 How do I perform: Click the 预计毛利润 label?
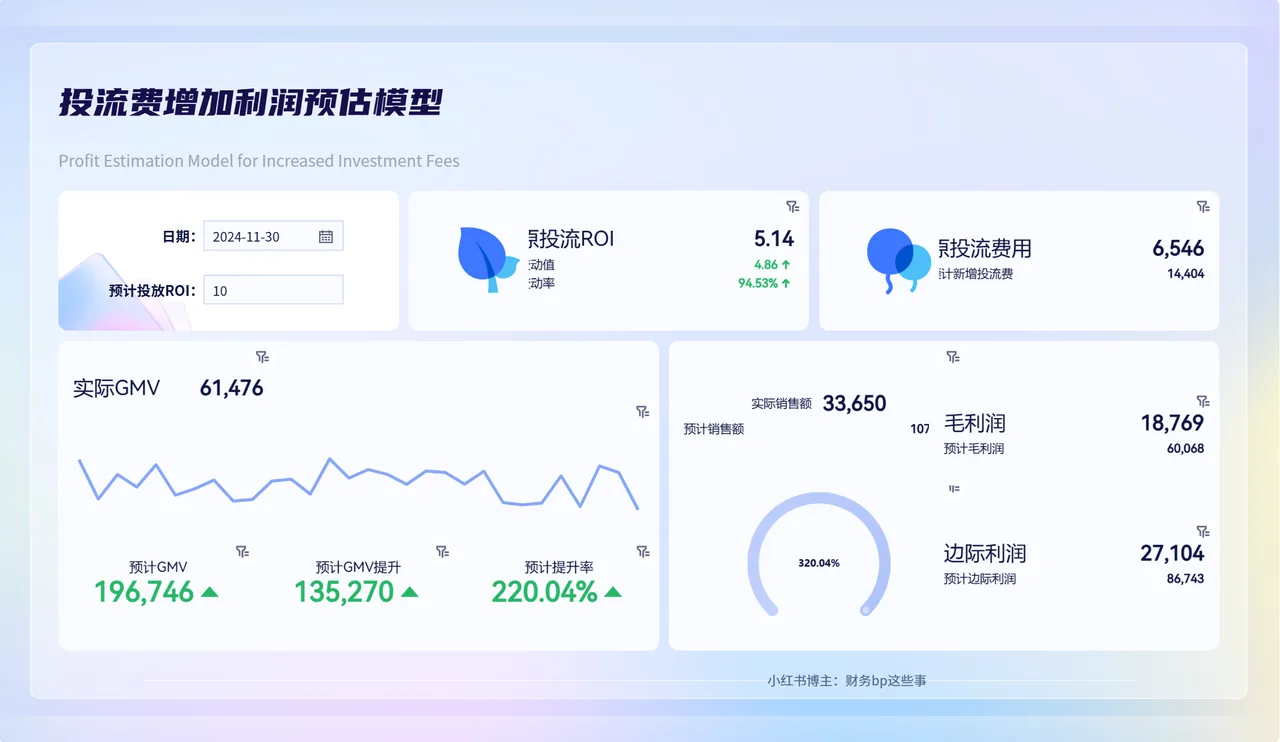click(x=974, y=449)
